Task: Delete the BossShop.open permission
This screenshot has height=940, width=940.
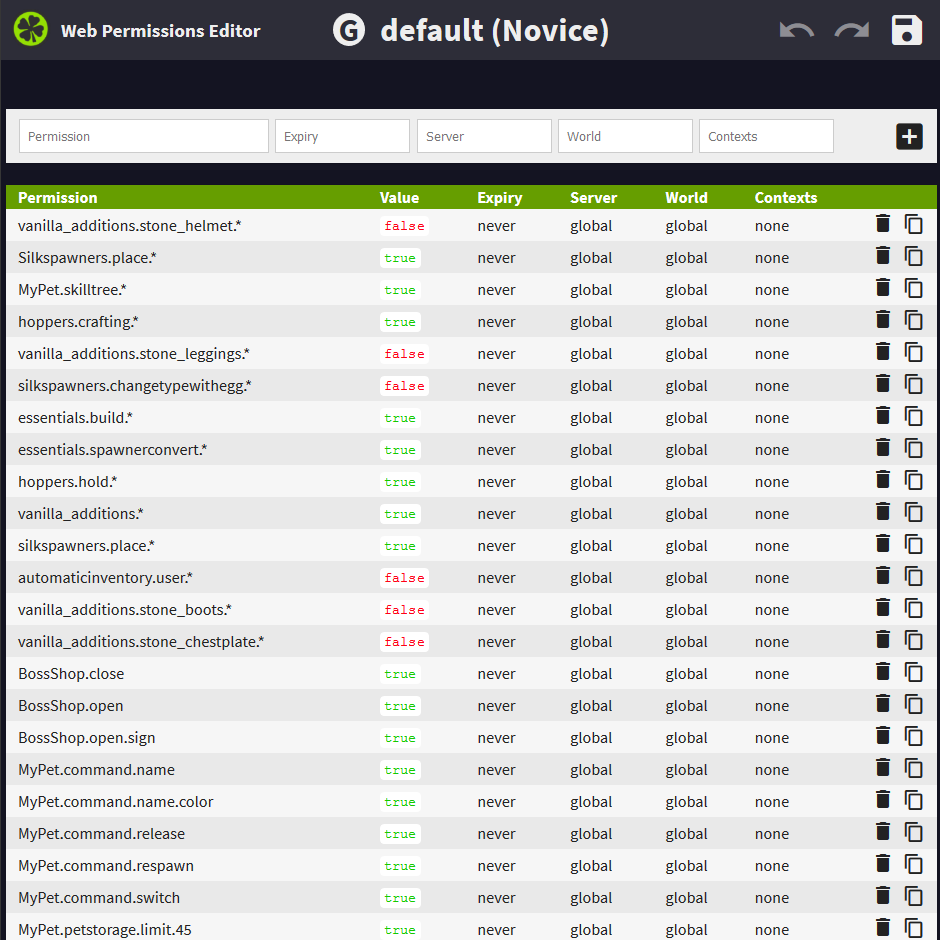Action: (x=882, y=704)
